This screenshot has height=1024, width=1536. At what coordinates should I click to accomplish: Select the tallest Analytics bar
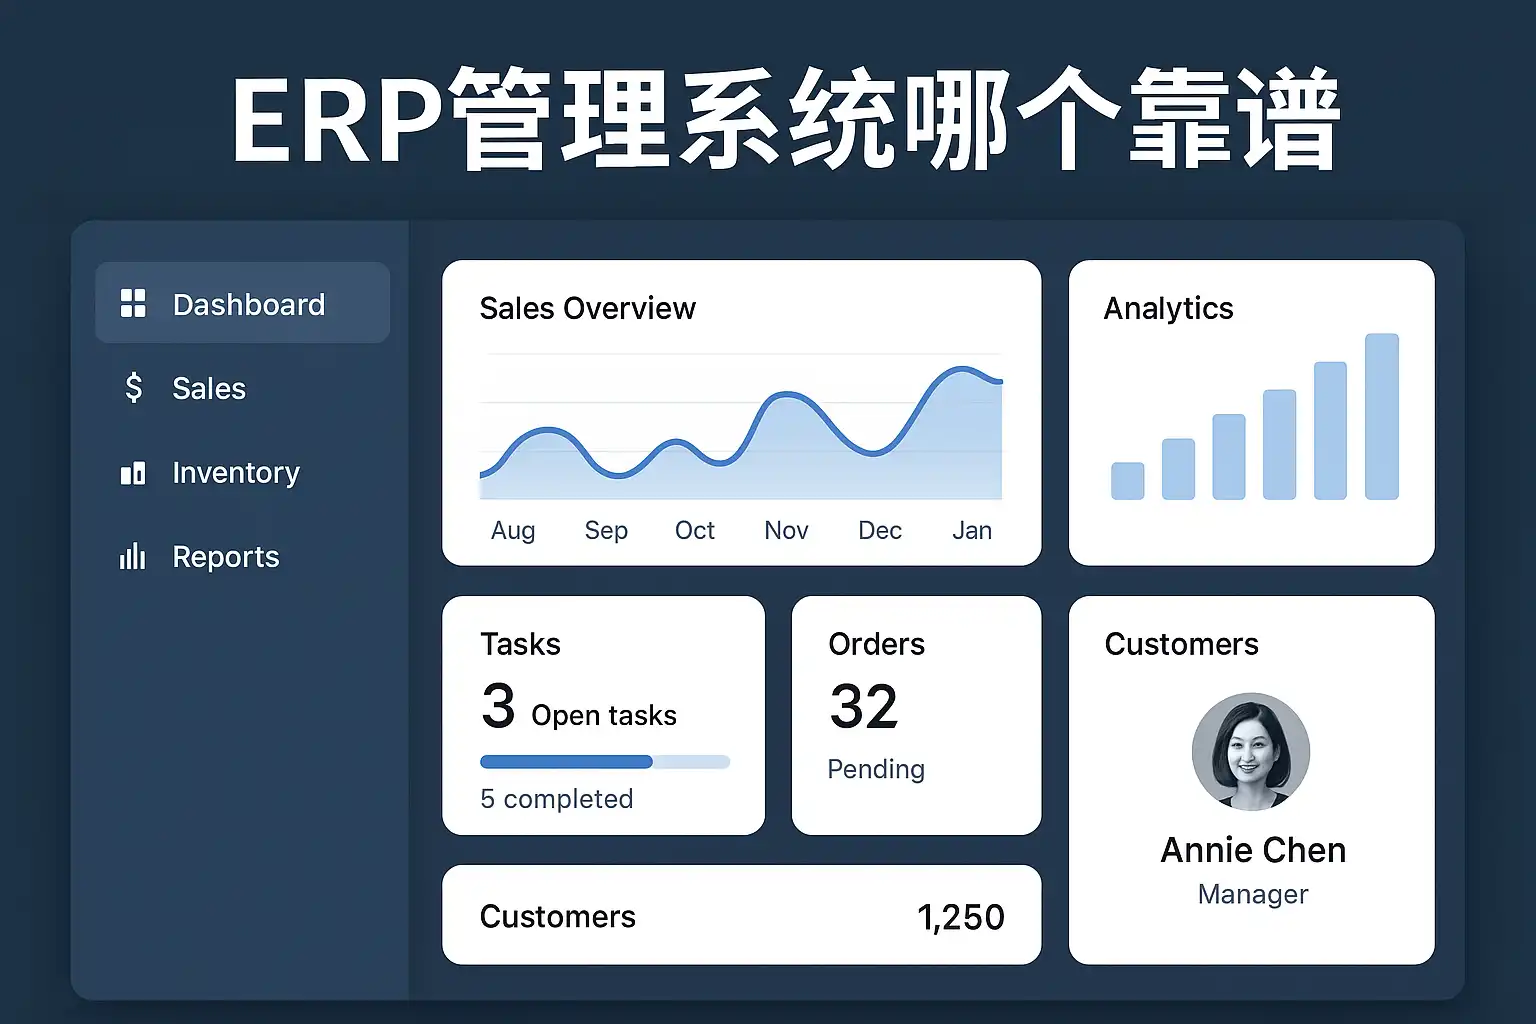pyautogui.click(x=1381, y=416)
